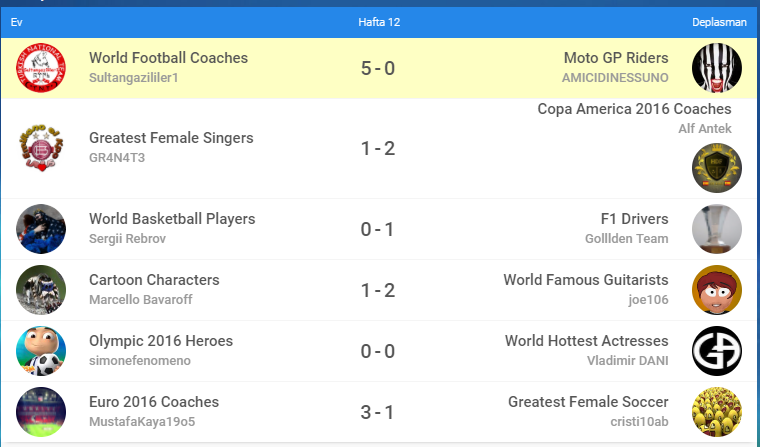Select the Golllden Team trophy avatar

(x=716, y=229)
